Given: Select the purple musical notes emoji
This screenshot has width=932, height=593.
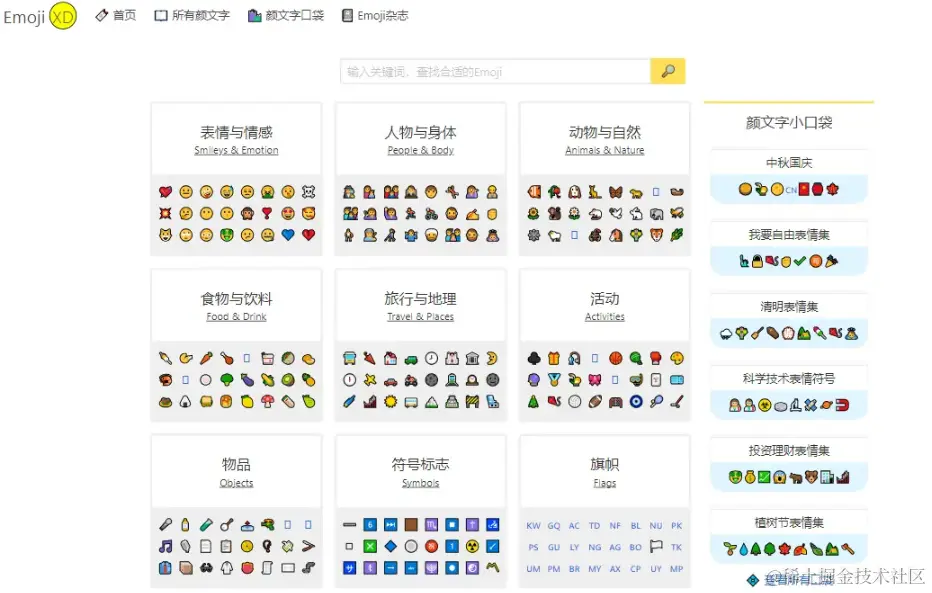Looking at the screenshot, I should click(x=165, y=546).
